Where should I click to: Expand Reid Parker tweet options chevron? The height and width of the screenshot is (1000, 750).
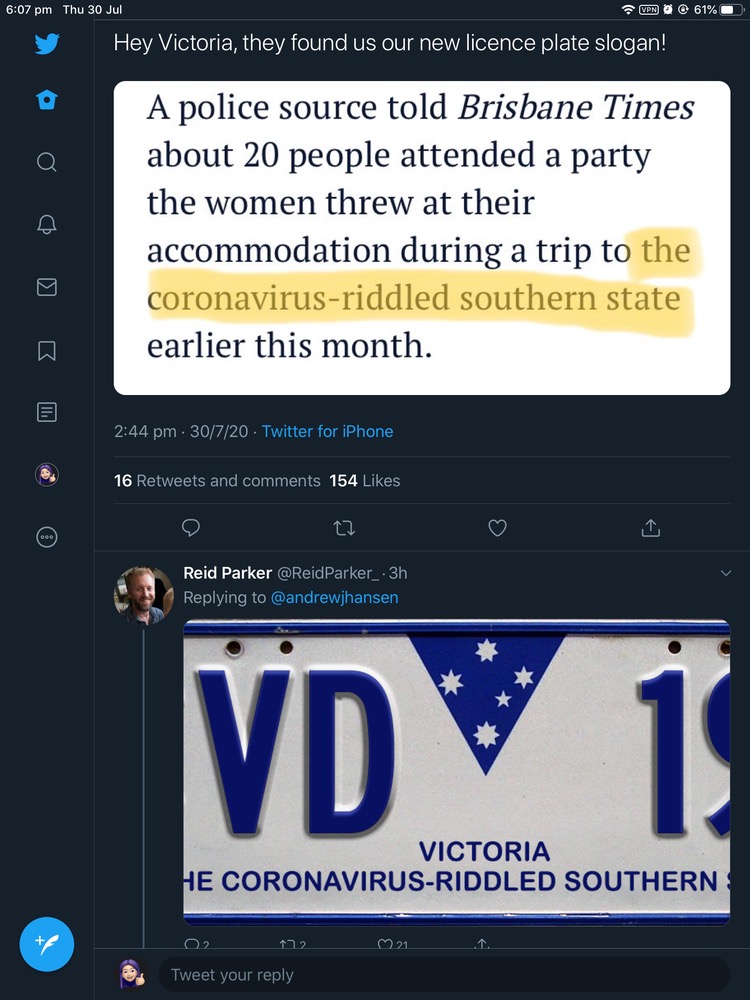coord(726,573)
